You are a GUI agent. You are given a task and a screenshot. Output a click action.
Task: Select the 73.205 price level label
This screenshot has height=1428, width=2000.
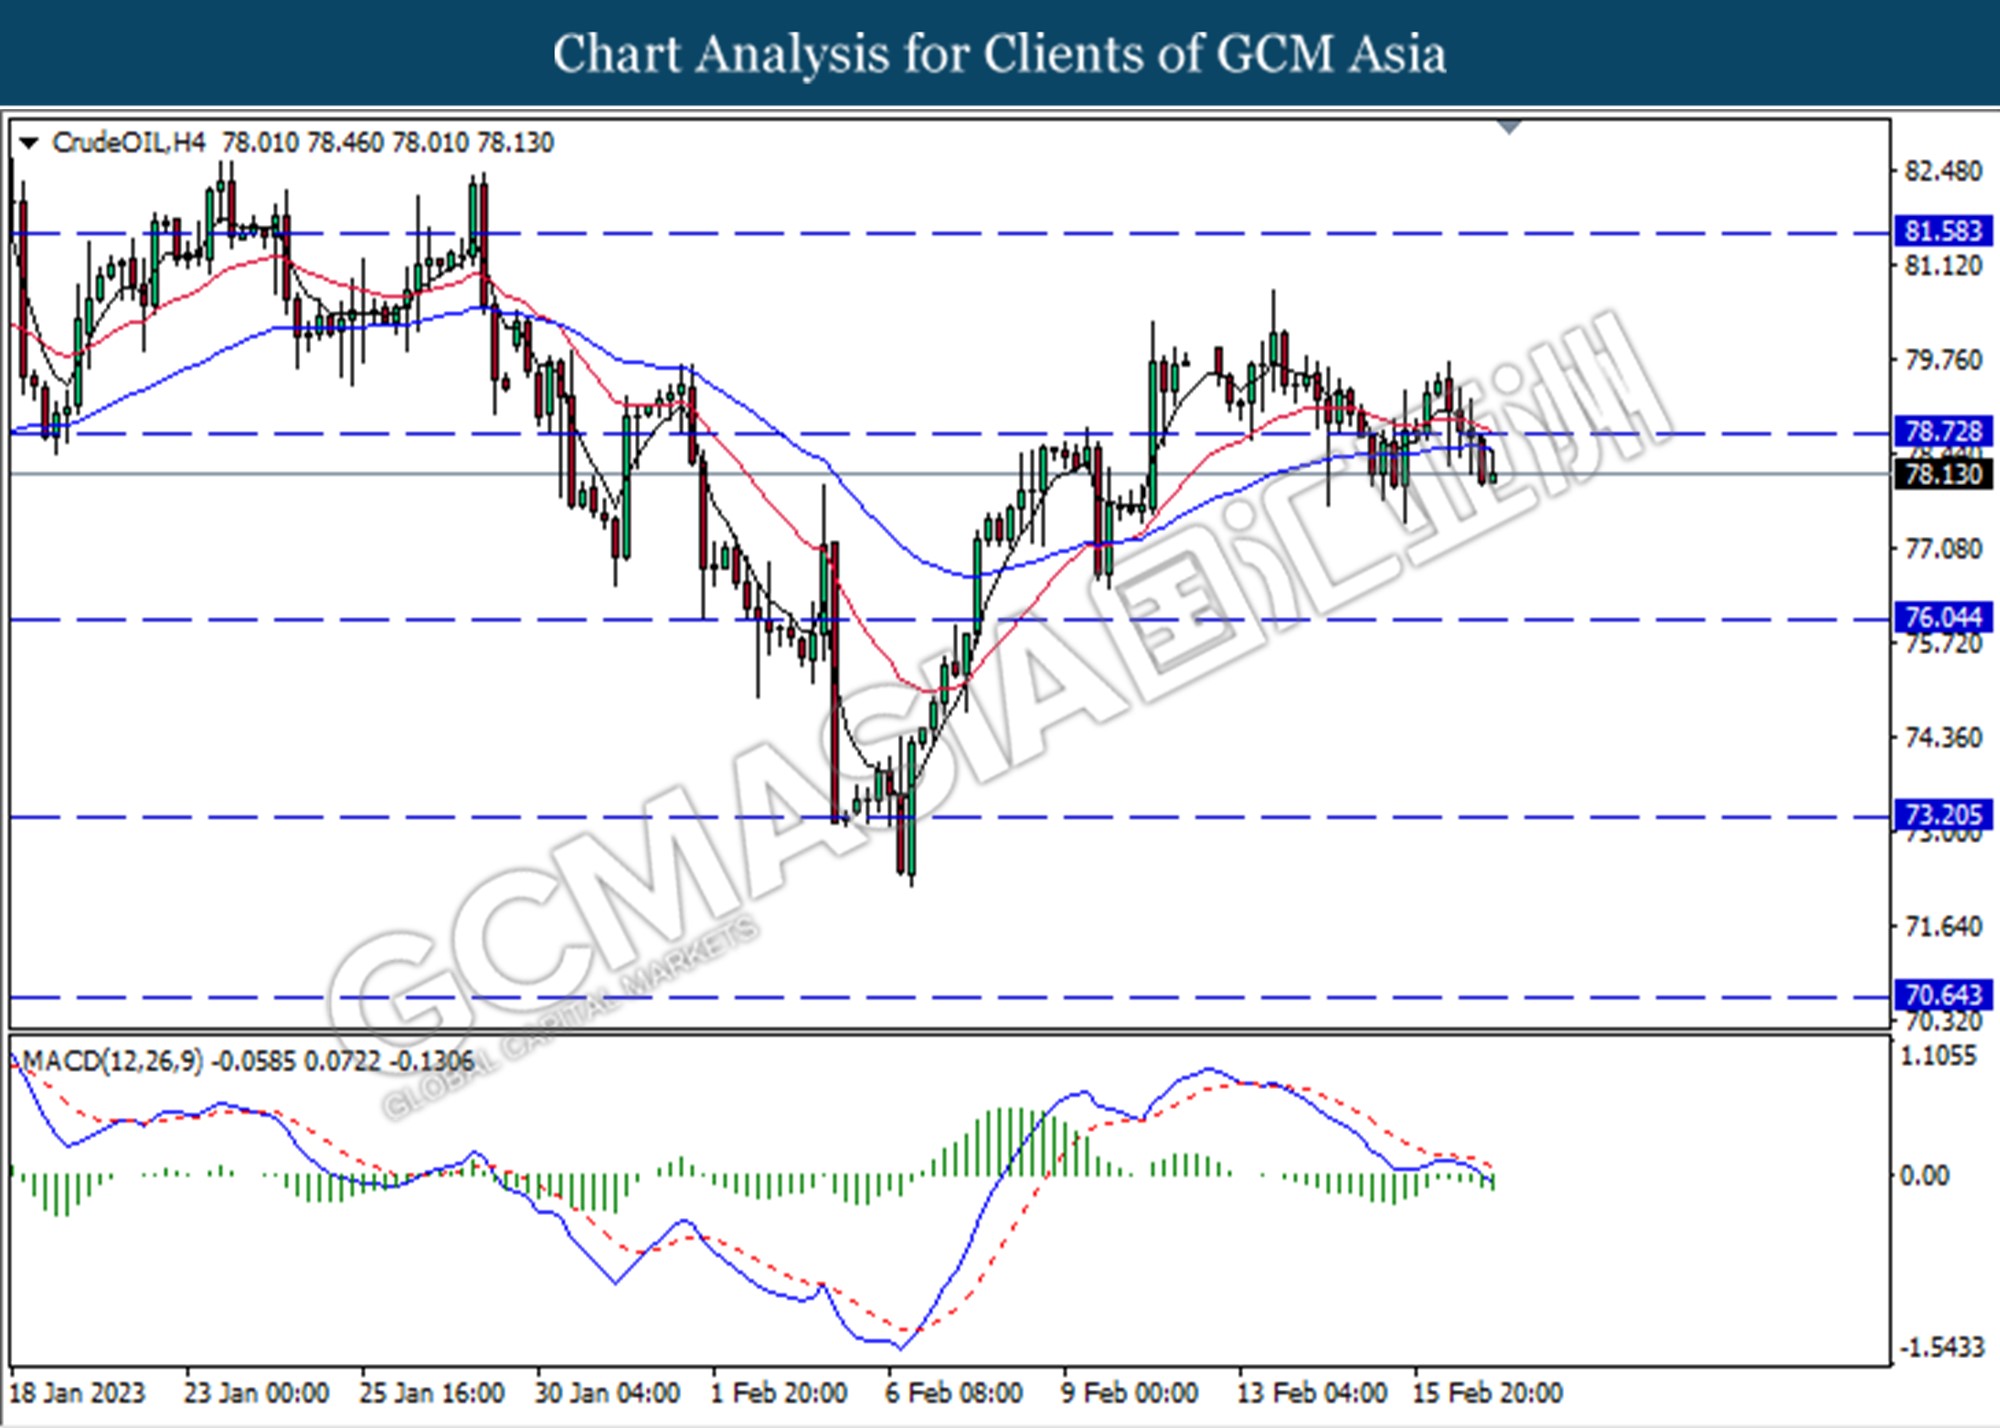1943,815
